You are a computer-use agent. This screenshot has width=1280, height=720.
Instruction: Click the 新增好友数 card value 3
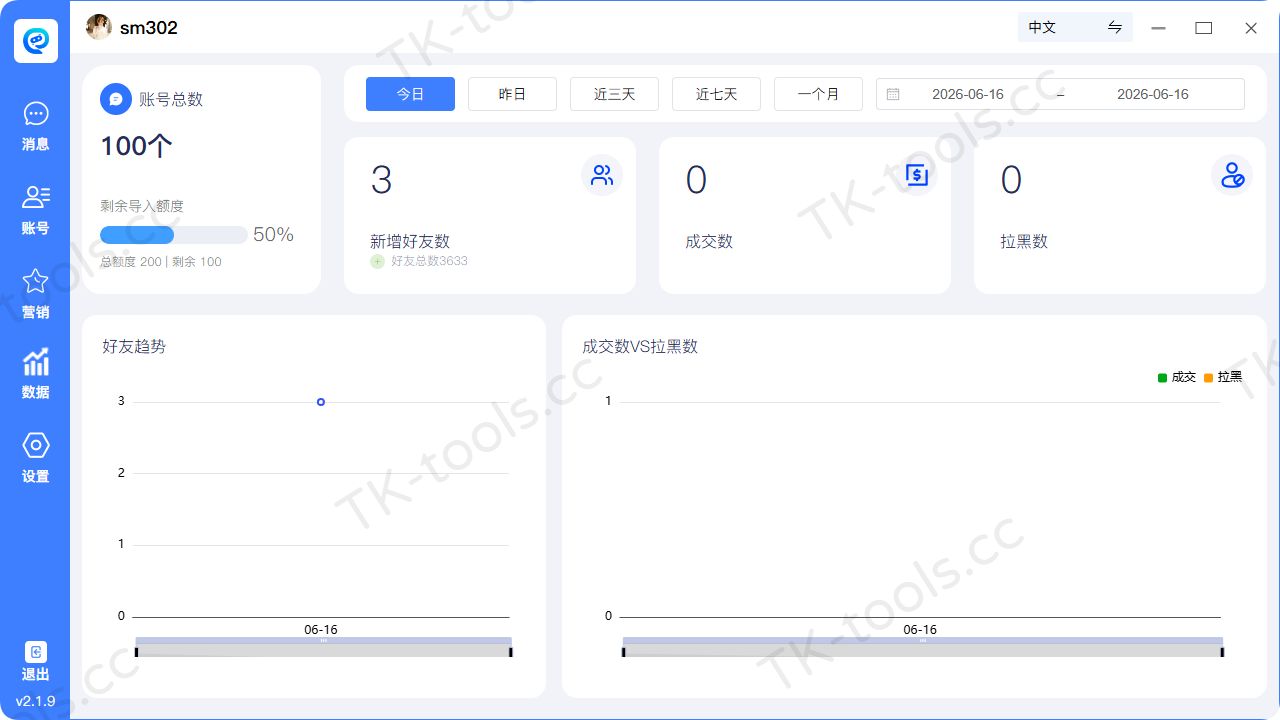point(381,180)
